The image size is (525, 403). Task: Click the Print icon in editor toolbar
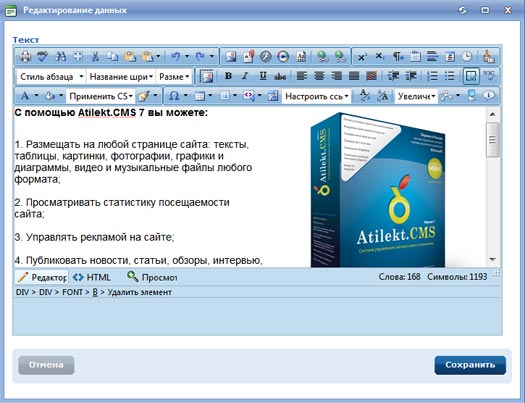point(25,57)
